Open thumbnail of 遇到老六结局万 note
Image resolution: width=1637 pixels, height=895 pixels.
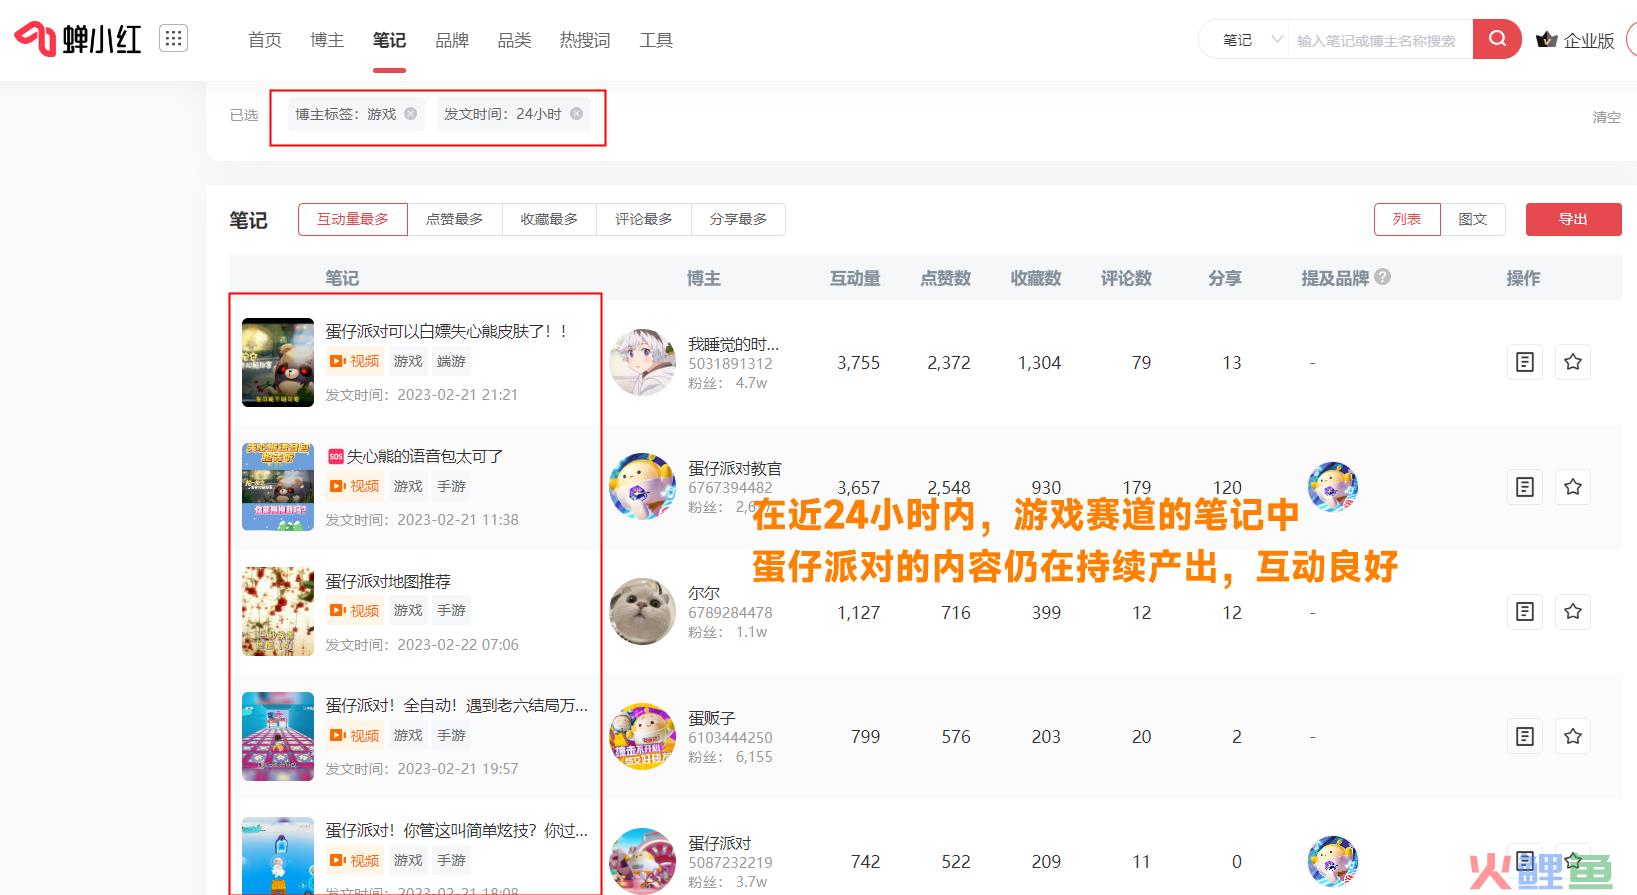tap(278, 736)
